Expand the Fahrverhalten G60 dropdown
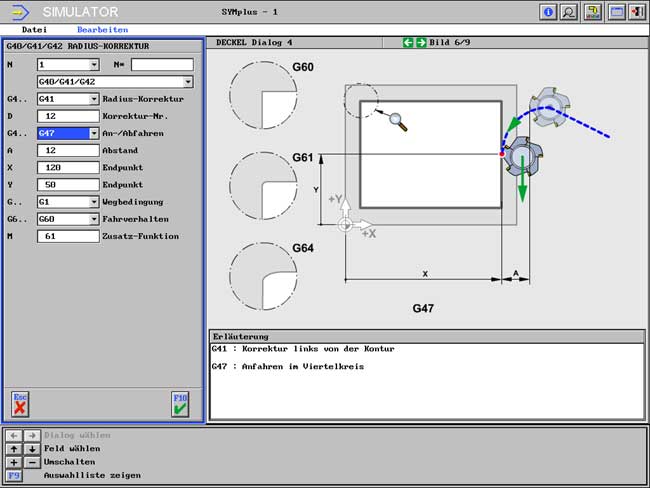 (94, 219)
